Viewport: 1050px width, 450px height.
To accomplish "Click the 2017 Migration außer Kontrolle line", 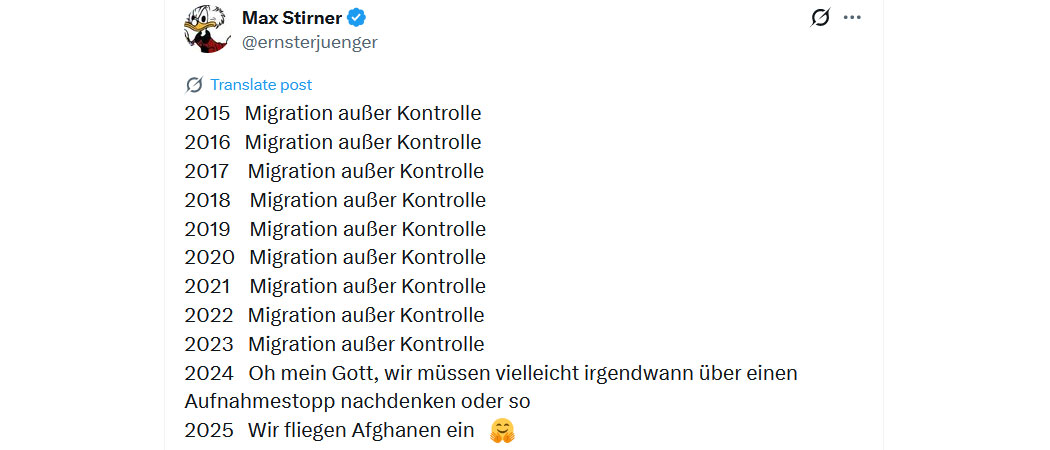I will tap(334, 171).
